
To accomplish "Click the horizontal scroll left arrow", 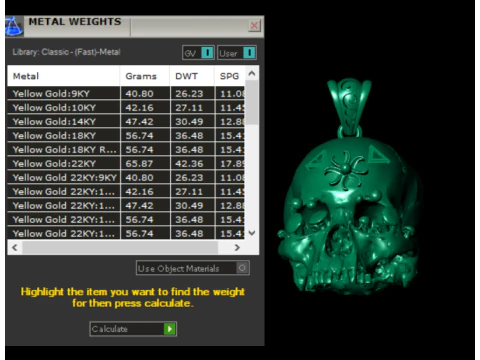I will click(x=15, y=247).
